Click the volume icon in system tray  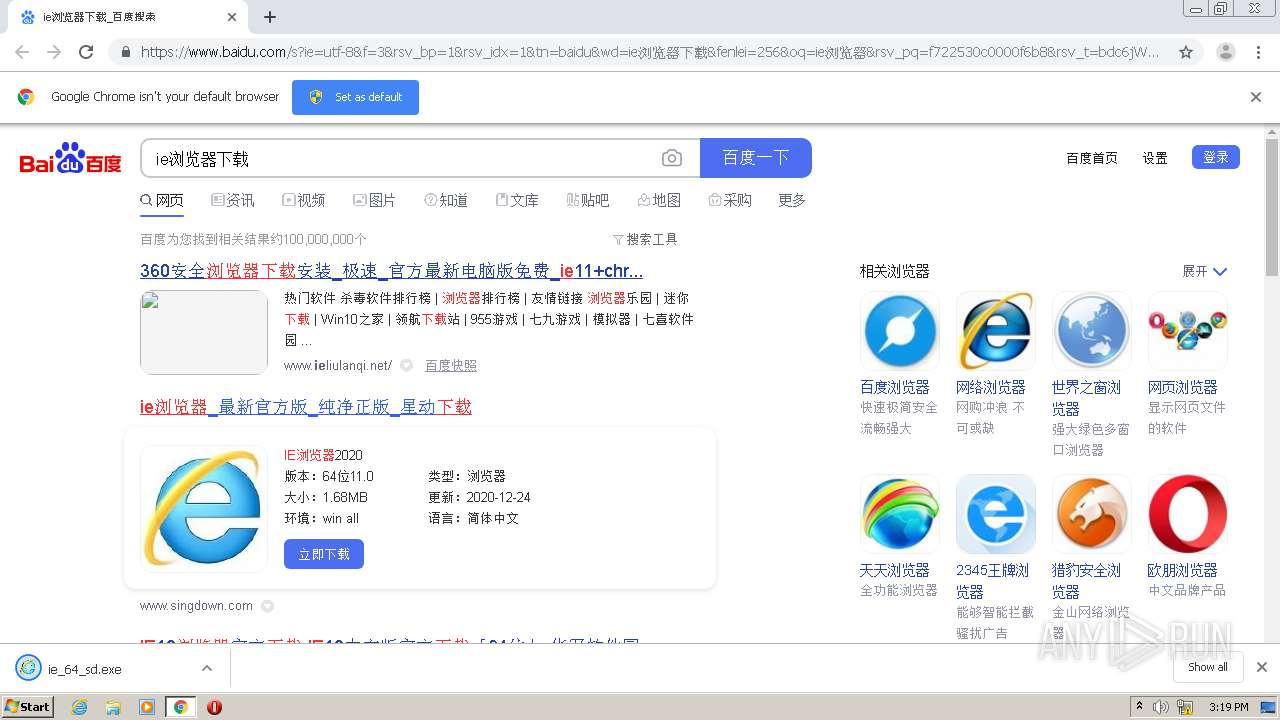coord(1161,707)
